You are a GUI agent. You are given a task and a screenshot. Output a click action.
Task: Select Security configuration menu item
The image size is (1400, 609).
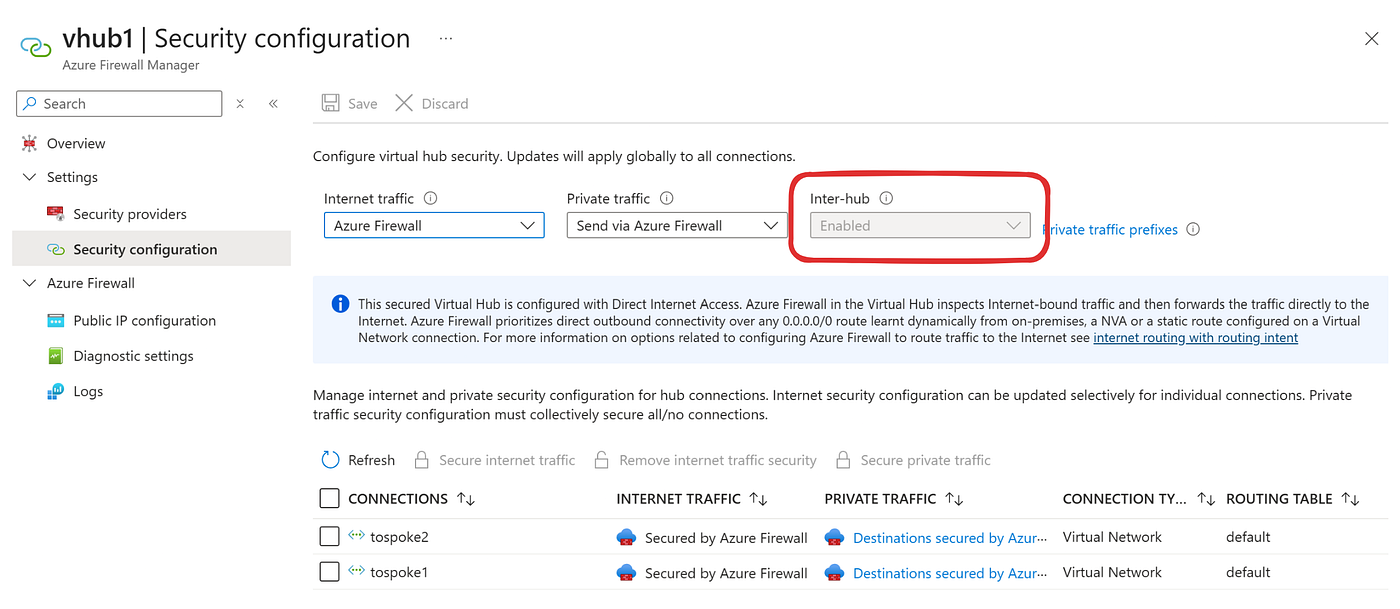[x=151, y=249]
